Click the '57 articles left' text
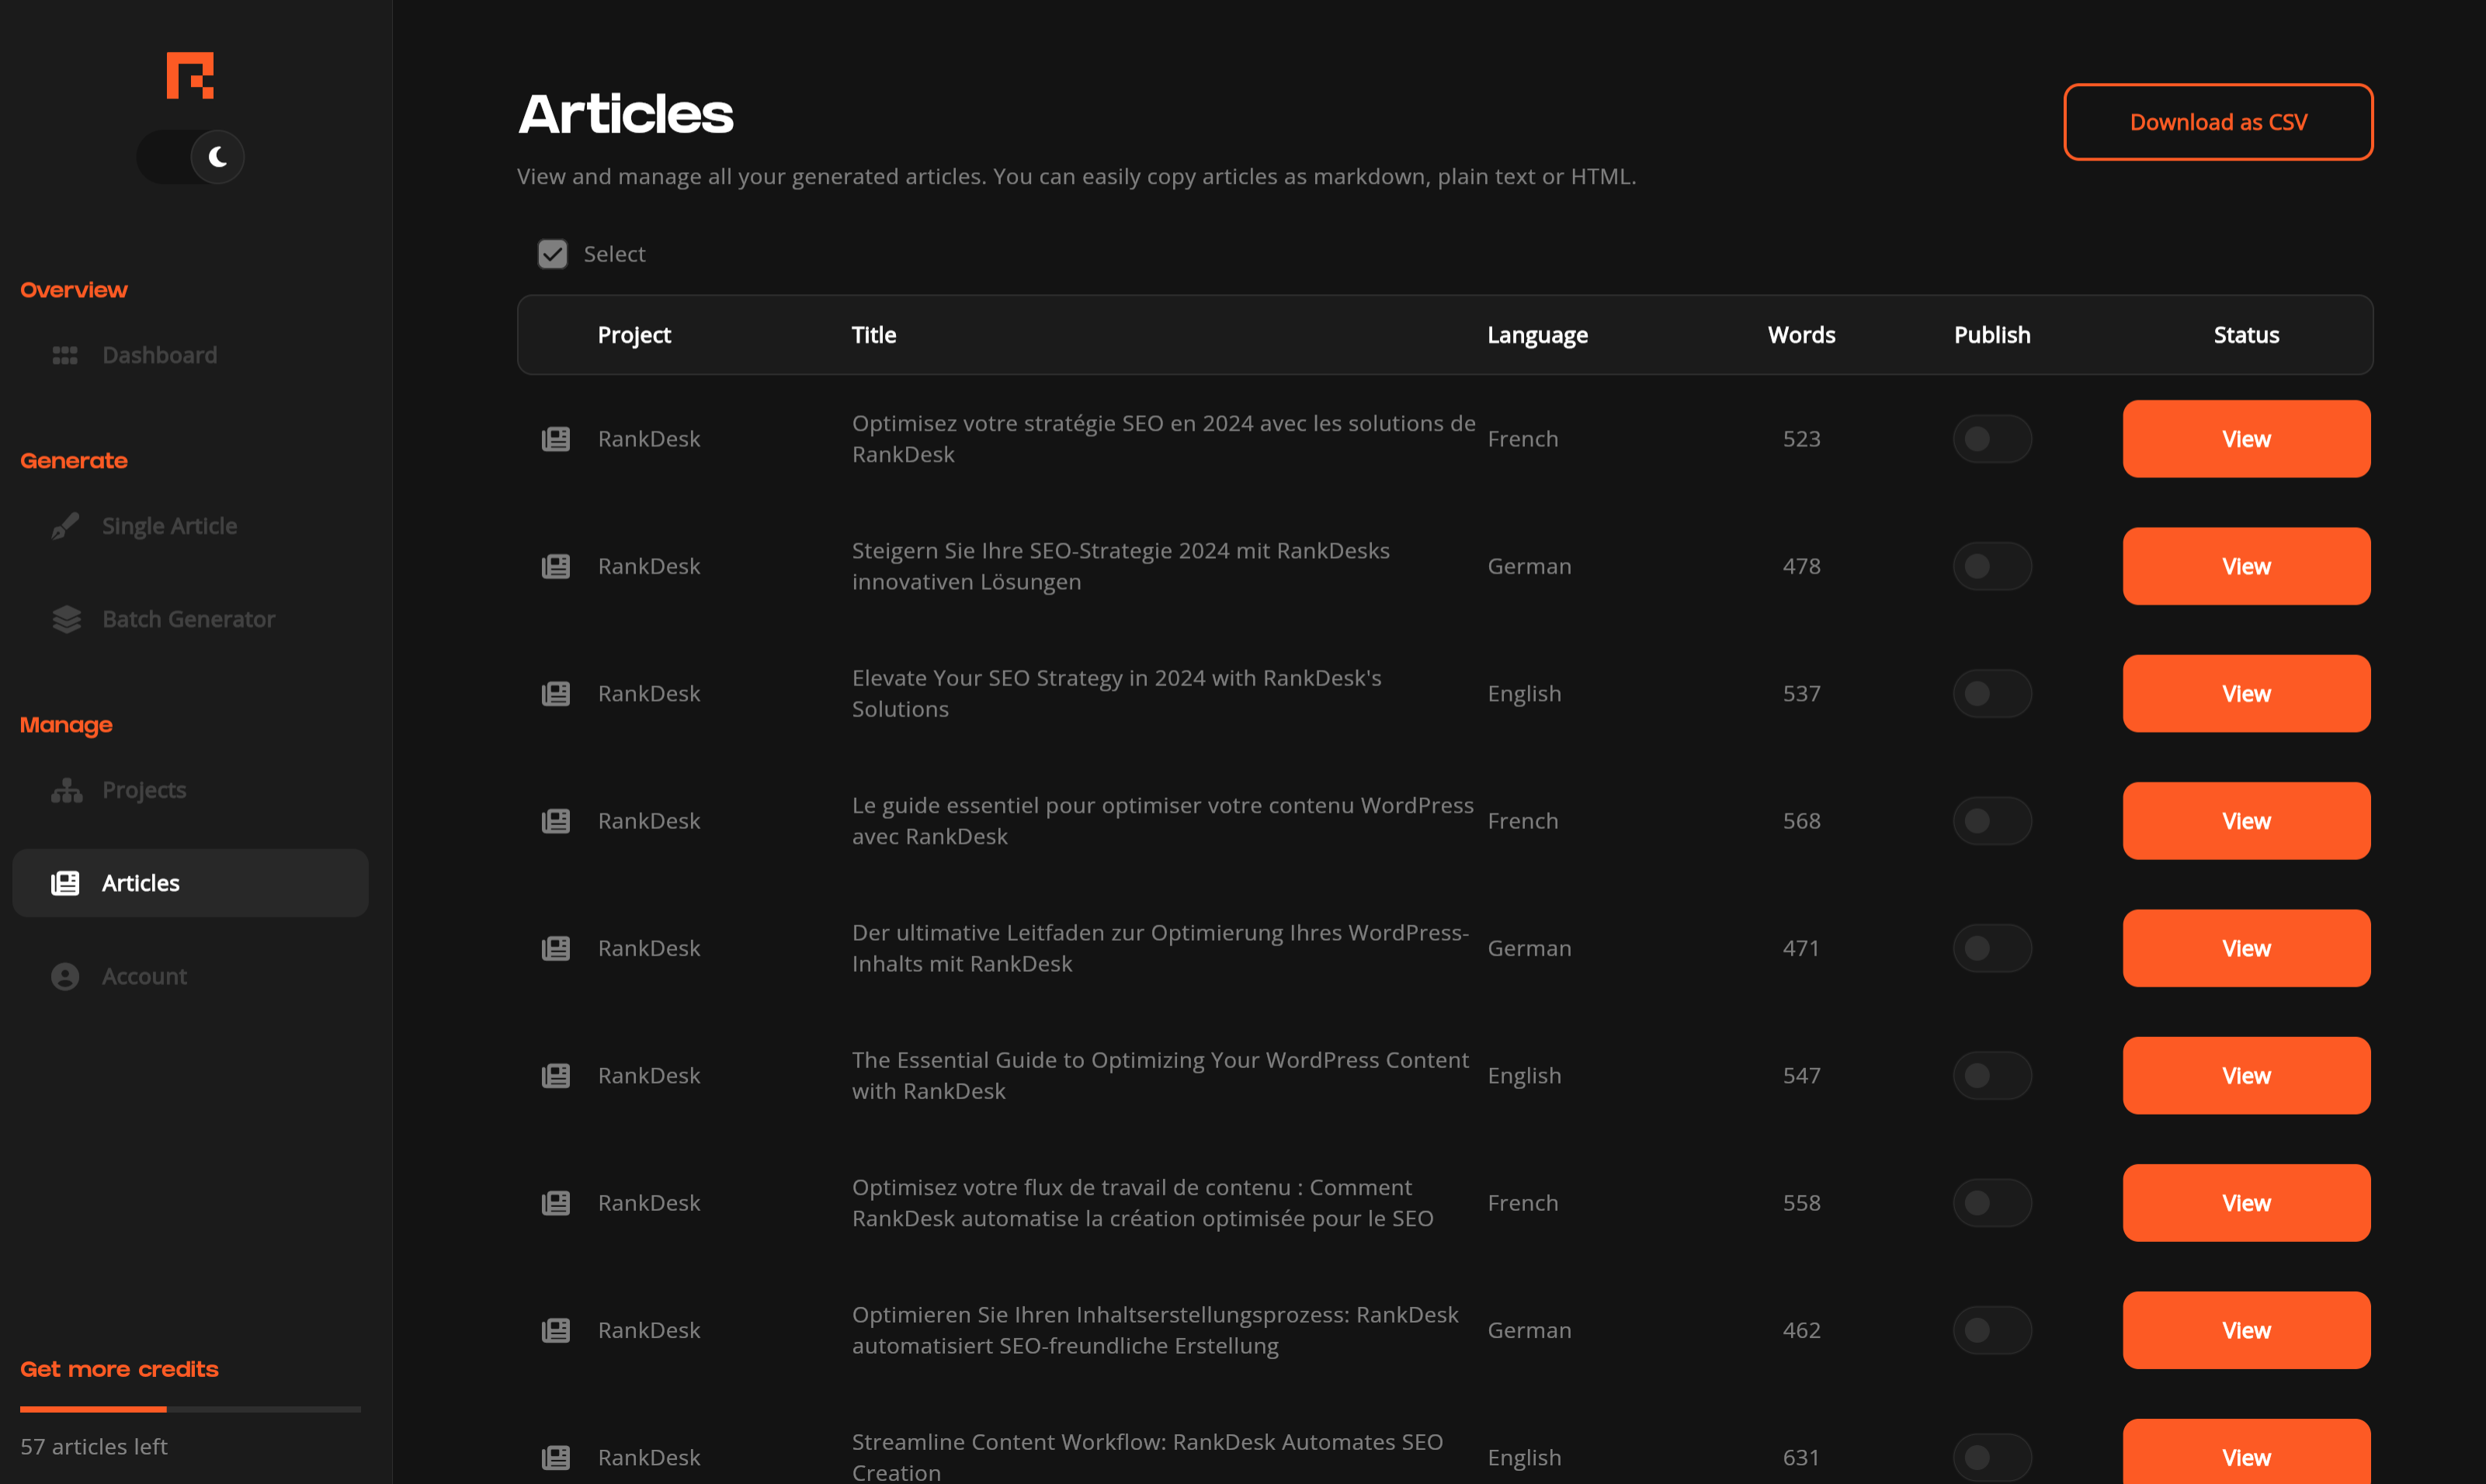The image size is (2486, 1484). (94, 1446)
